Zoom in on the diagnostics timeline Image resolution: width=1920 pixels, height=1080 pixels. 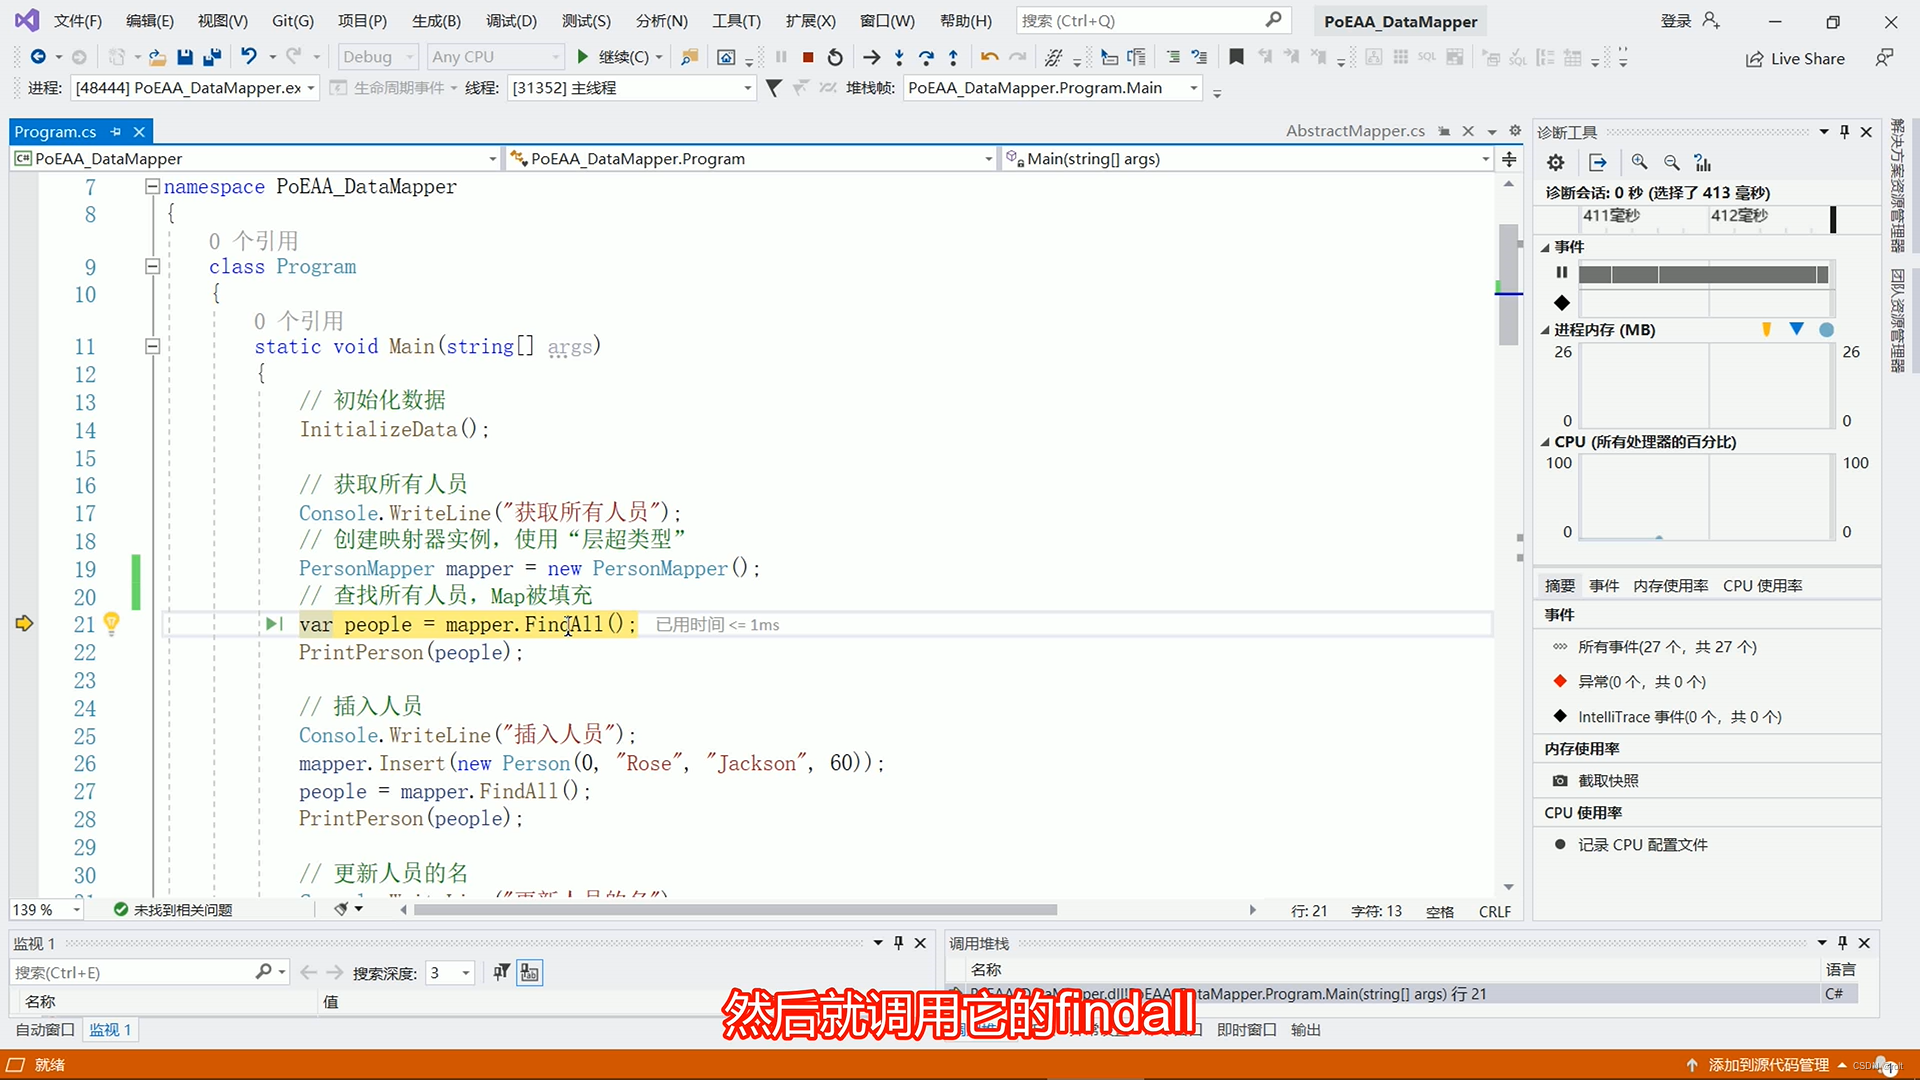(1639, 162)
